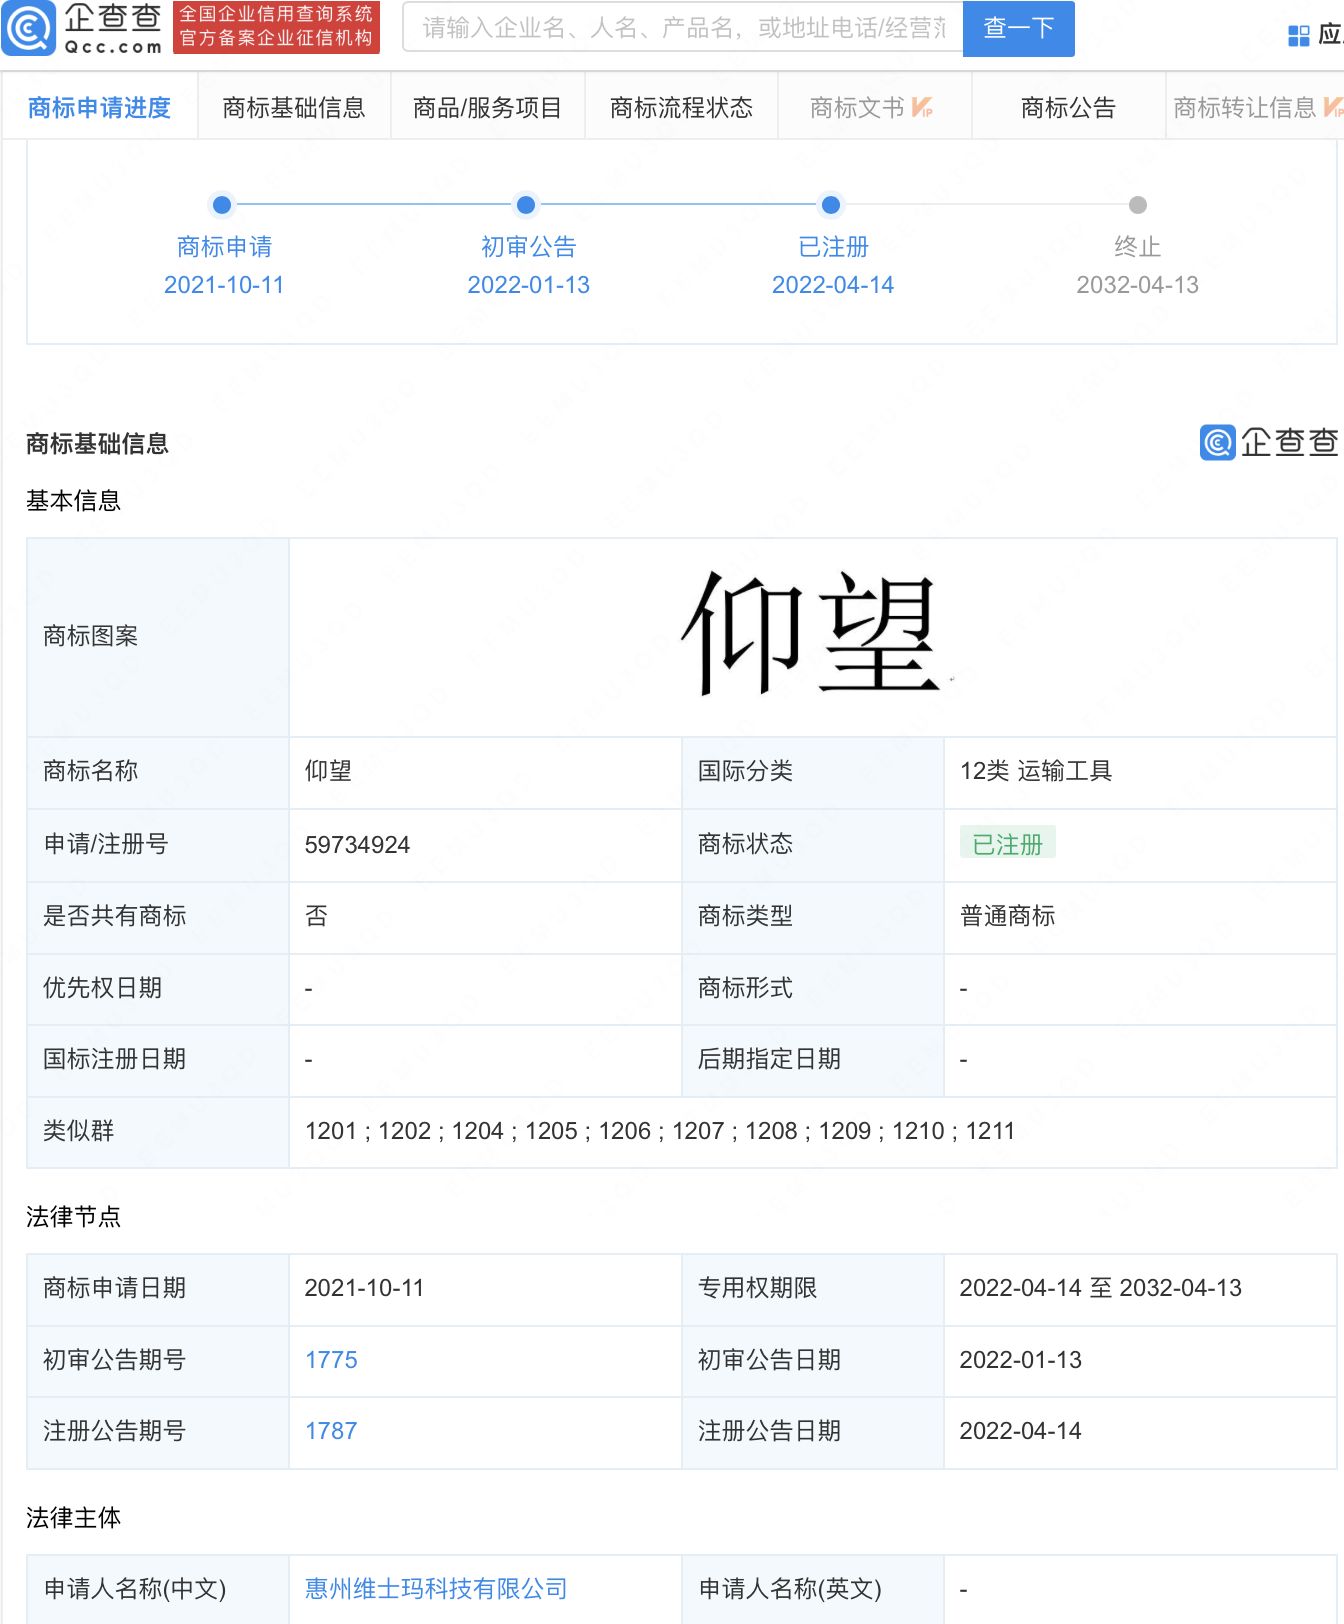Switch to the 商标申请进度 tab
This screenshot has width=1344, height=1624.
99,107
